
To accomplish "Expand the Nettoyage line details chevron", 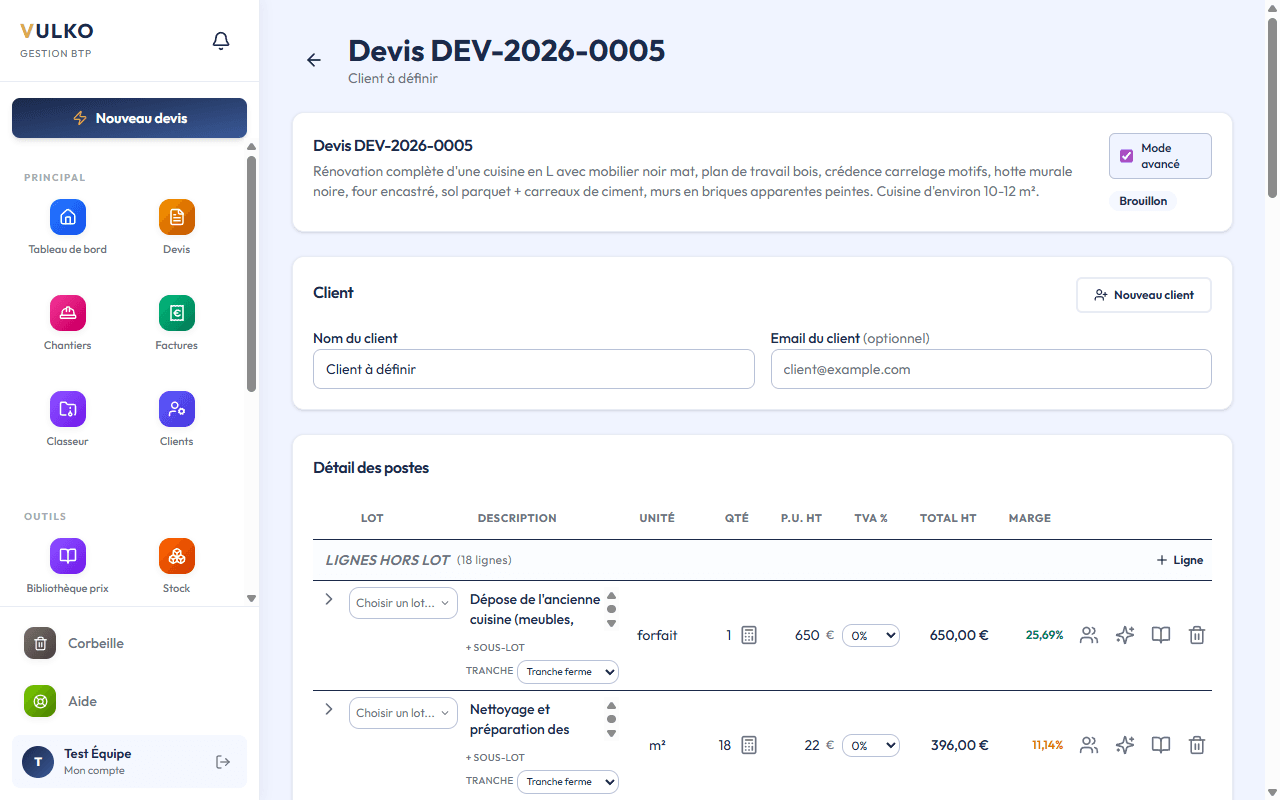I will tap(329, 709).
